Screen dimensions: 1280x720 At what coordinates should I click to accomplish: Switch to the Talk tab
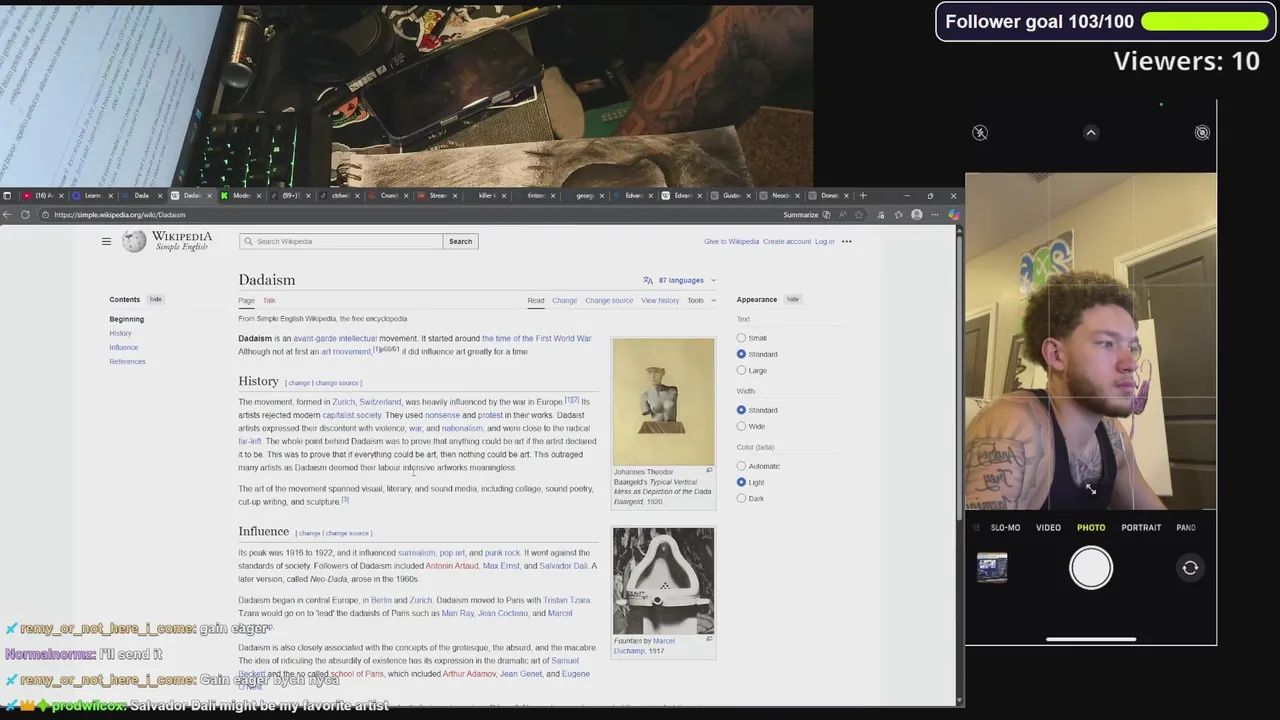click(269, 300)
